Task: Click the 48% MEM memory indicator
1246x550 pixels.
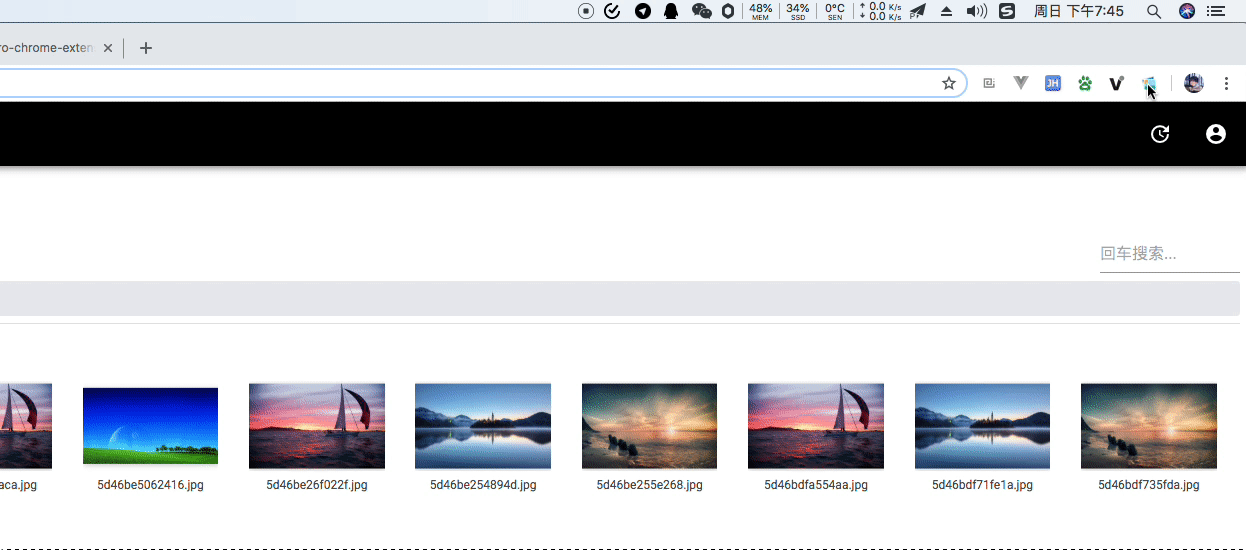Action: 760,11
